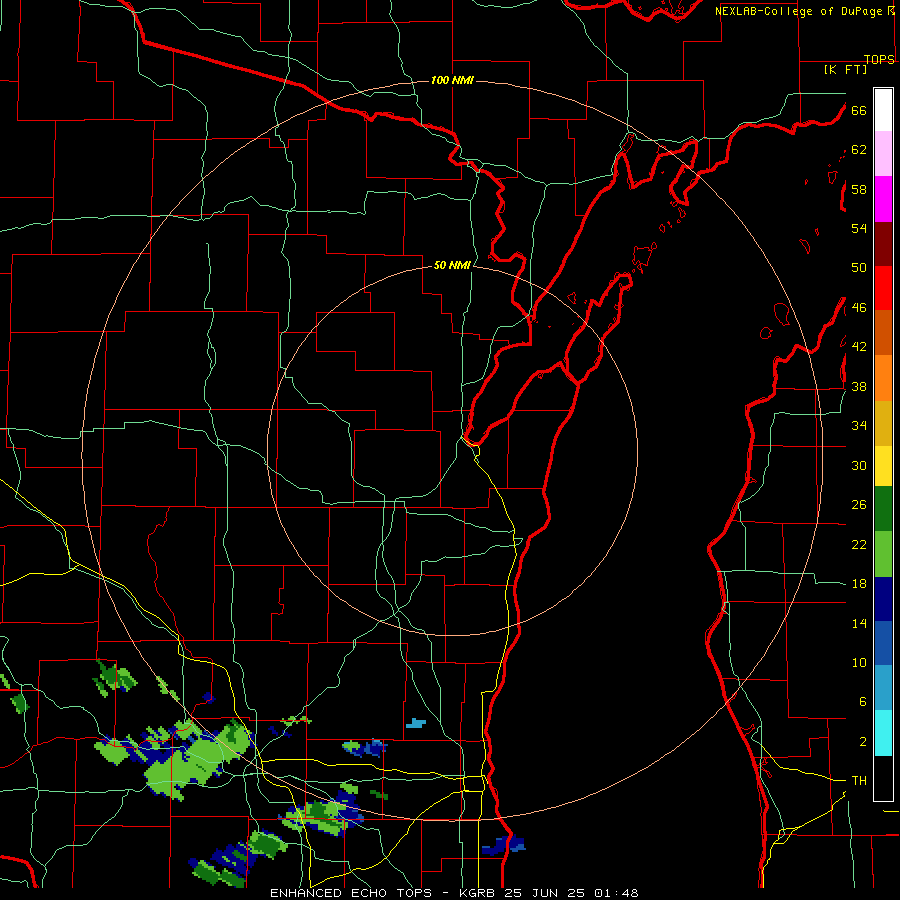Select the dark green legend swatch

(883, 509)
